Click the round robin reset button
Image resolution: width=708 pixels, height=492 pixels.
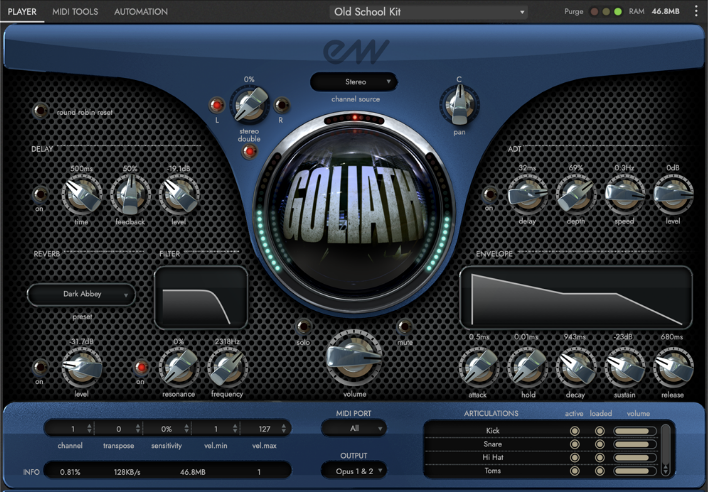click(x=41, y=111)
